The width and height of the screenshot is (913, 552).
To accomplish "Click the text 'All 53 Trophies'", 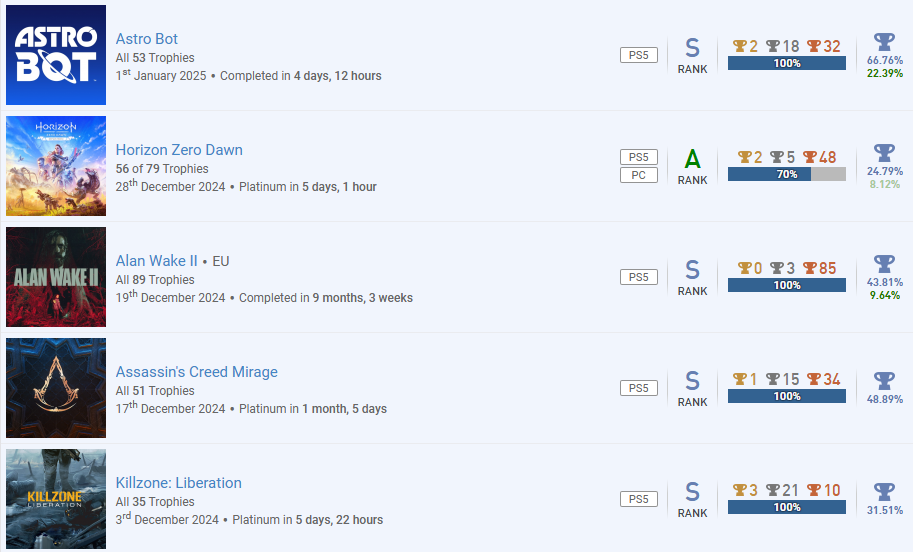I will [155, 58].
